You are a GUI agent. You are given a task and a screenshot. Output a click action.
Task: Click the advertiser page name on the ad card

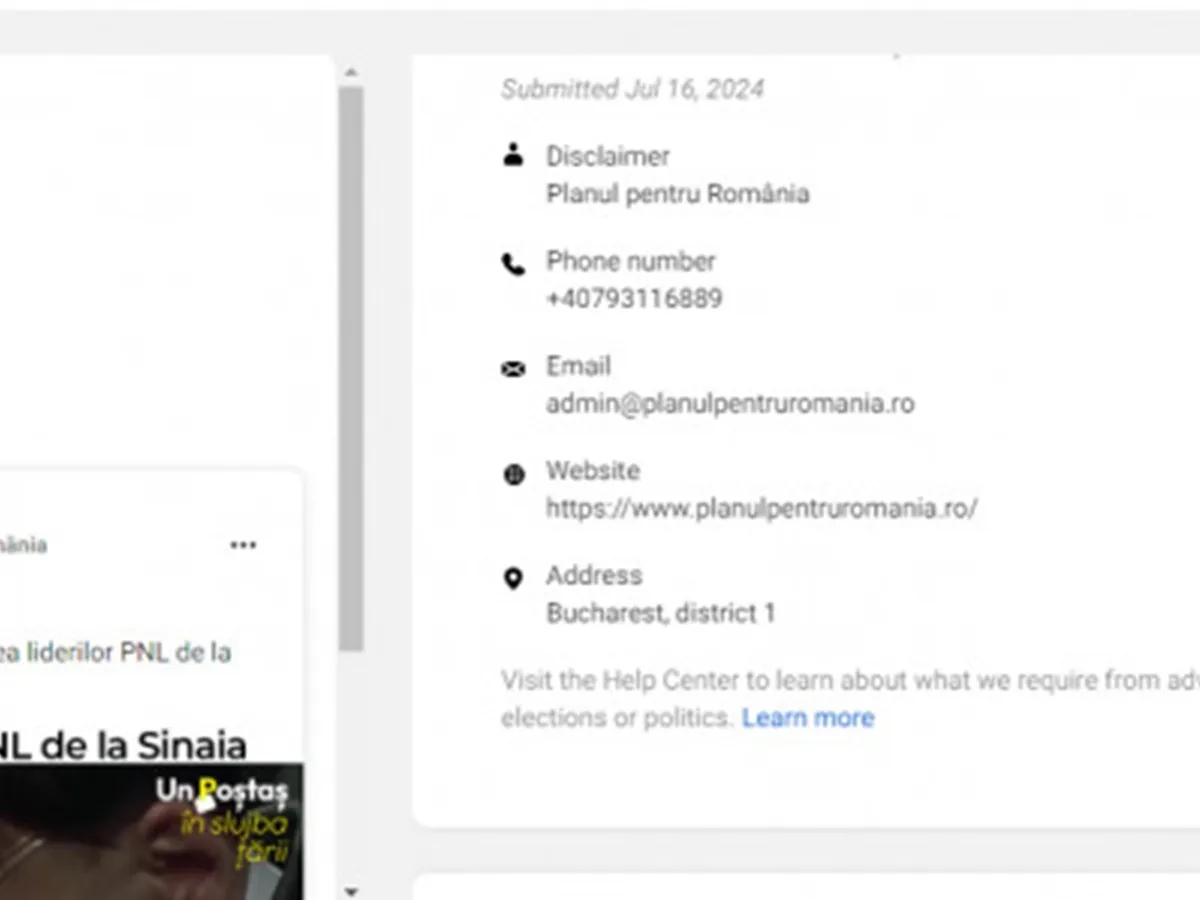pyautogui.click(x=22, y=545)
